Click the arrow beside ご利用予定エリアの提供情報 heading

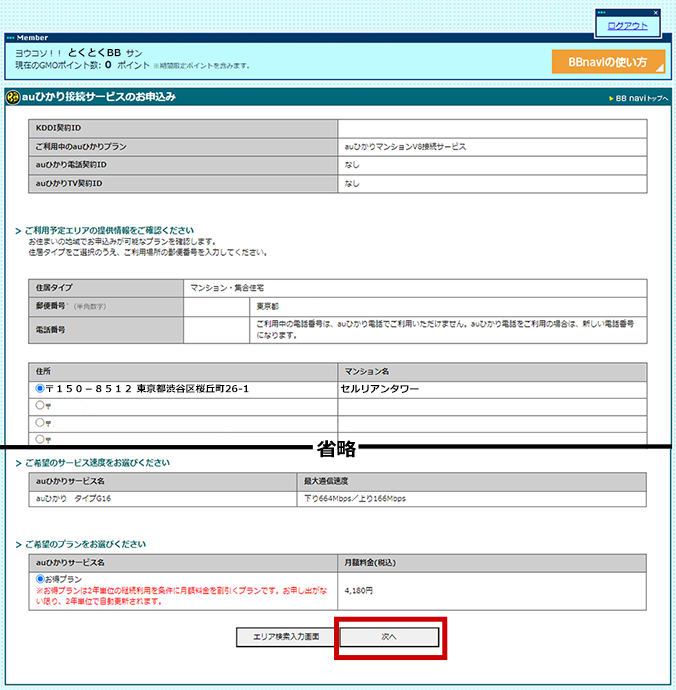(x=19, y=231)
